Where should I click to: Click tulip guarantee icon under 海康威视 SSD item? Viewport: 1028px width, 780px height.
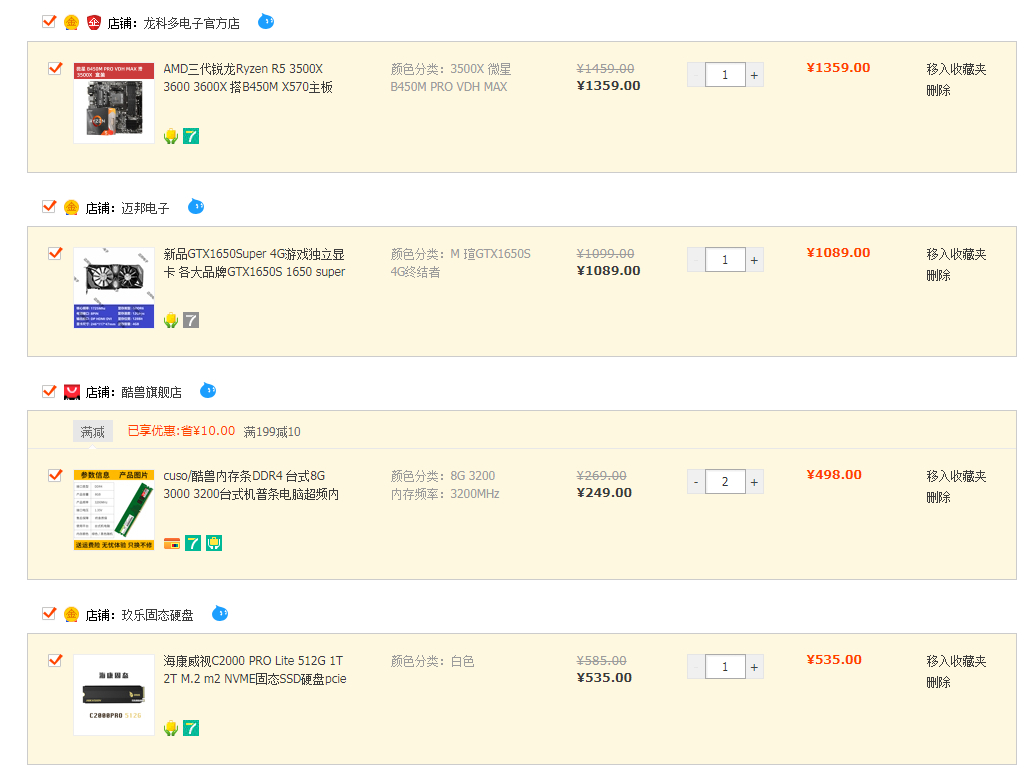click(171, 728)
